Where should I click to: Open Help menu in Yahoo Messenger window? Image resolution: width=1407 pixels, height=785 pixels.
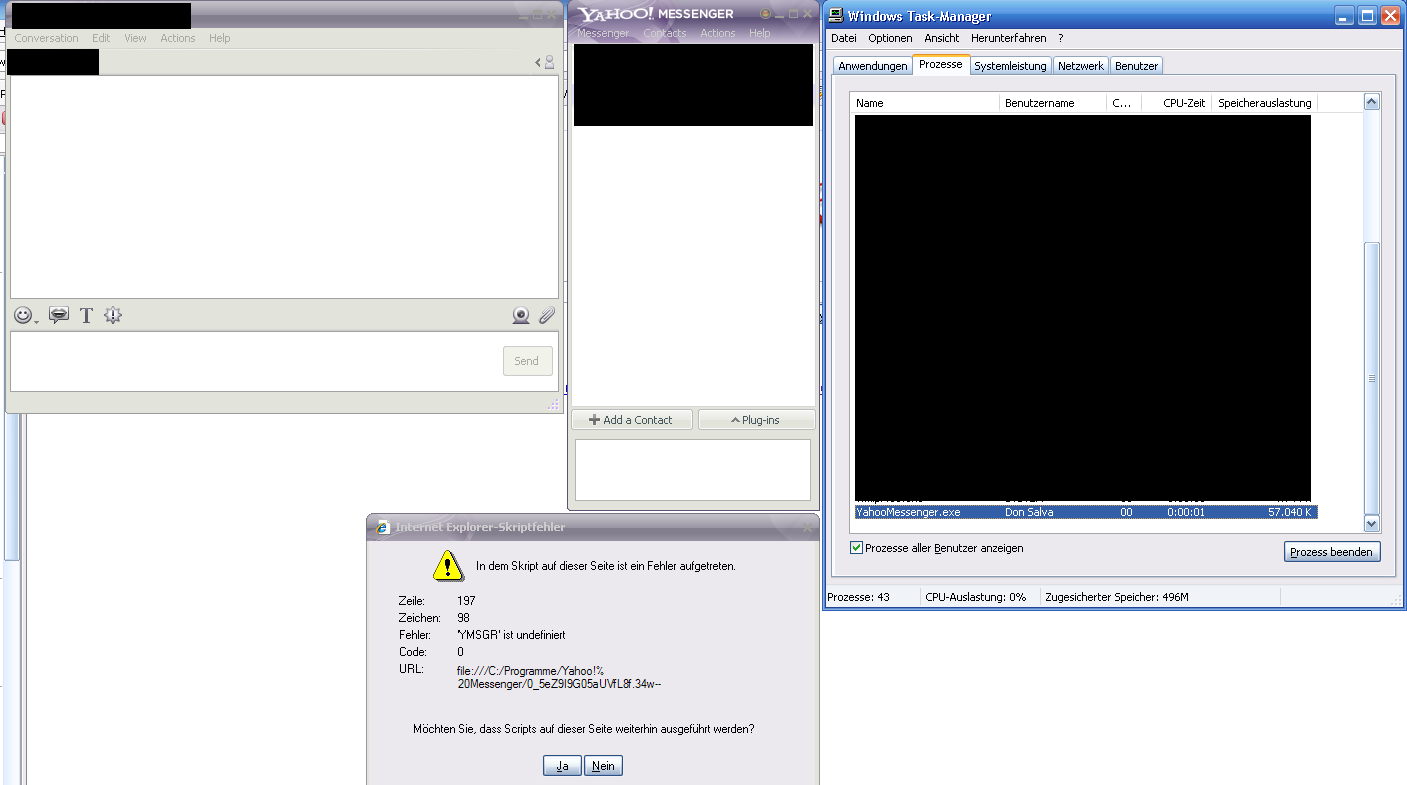pyautogui.click(x=760, y=33)
